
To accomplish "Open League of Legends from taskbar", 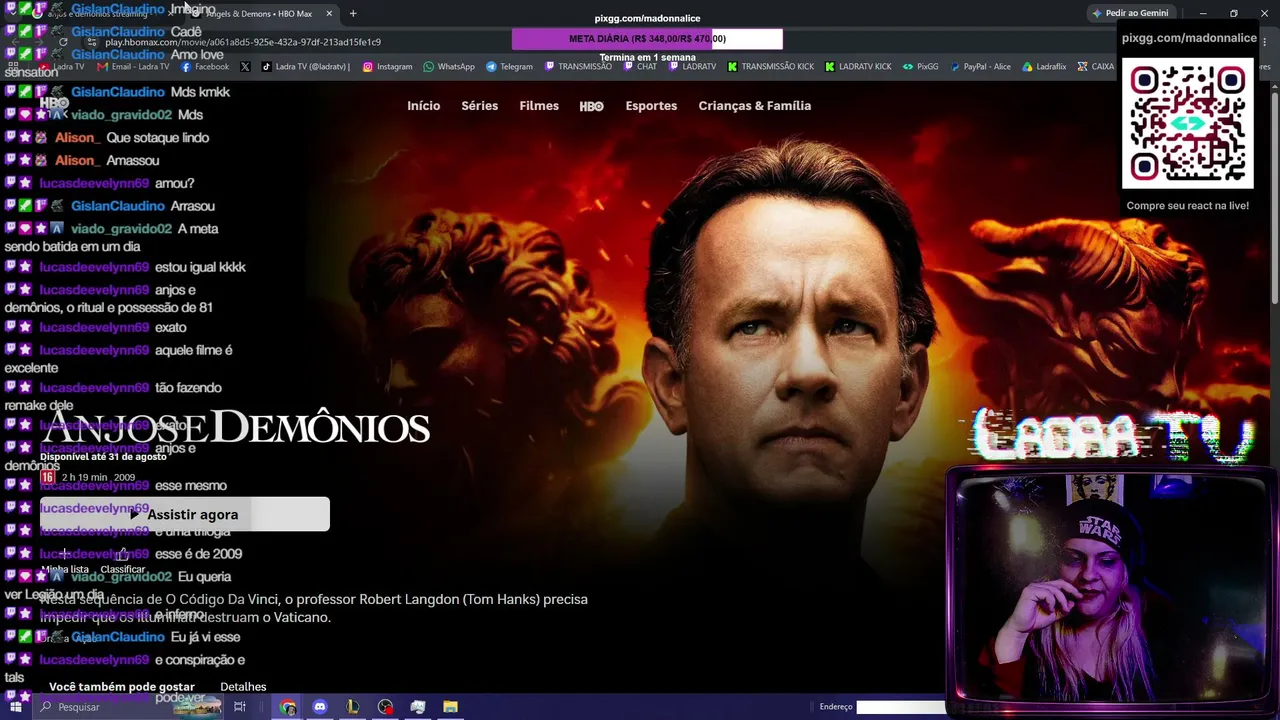I will [x=352, y=707].
